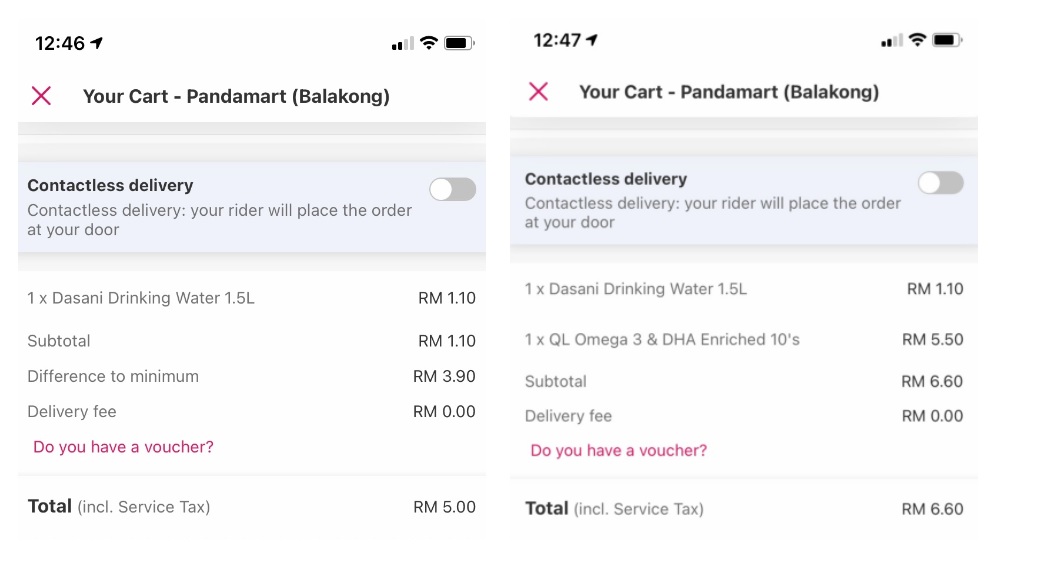Tap the voucher link in the left cart
The image size is (1037, 569).
[123, 447]
